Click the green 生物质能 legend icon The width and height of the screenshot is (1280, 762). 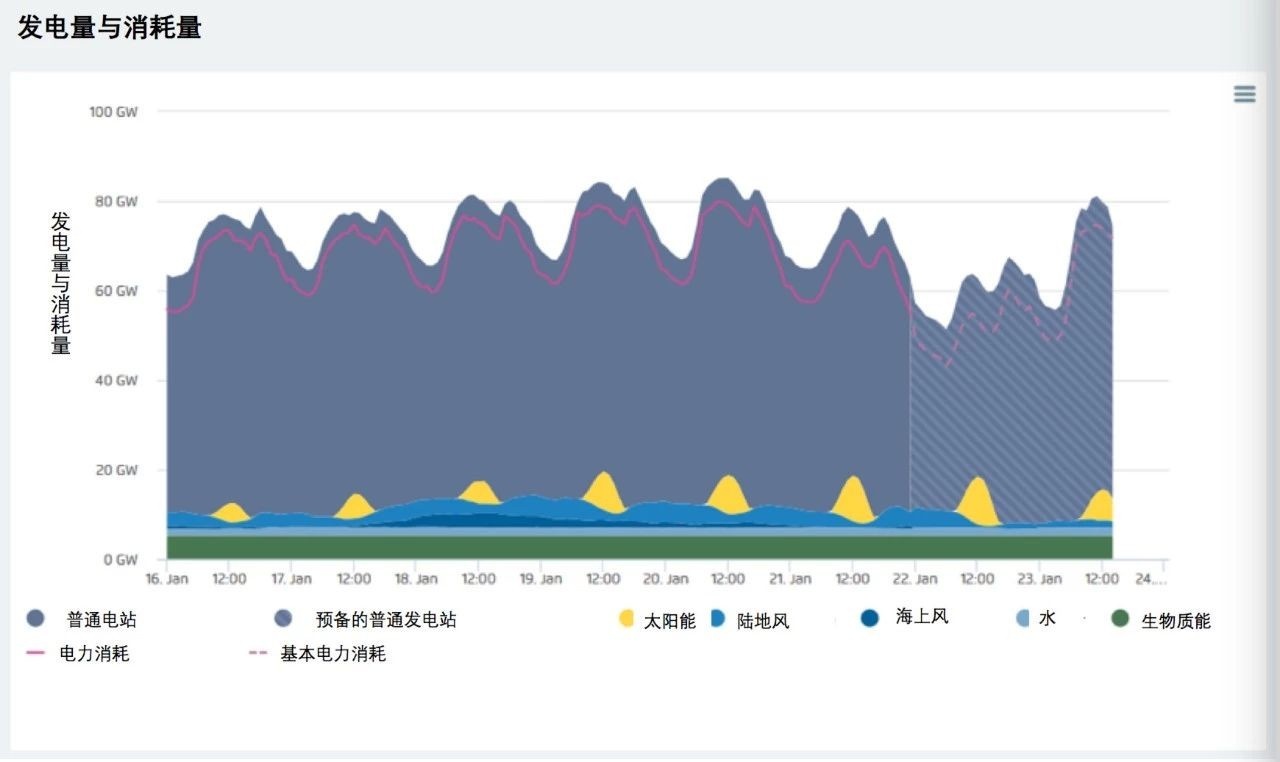[x=1120, y=619]
